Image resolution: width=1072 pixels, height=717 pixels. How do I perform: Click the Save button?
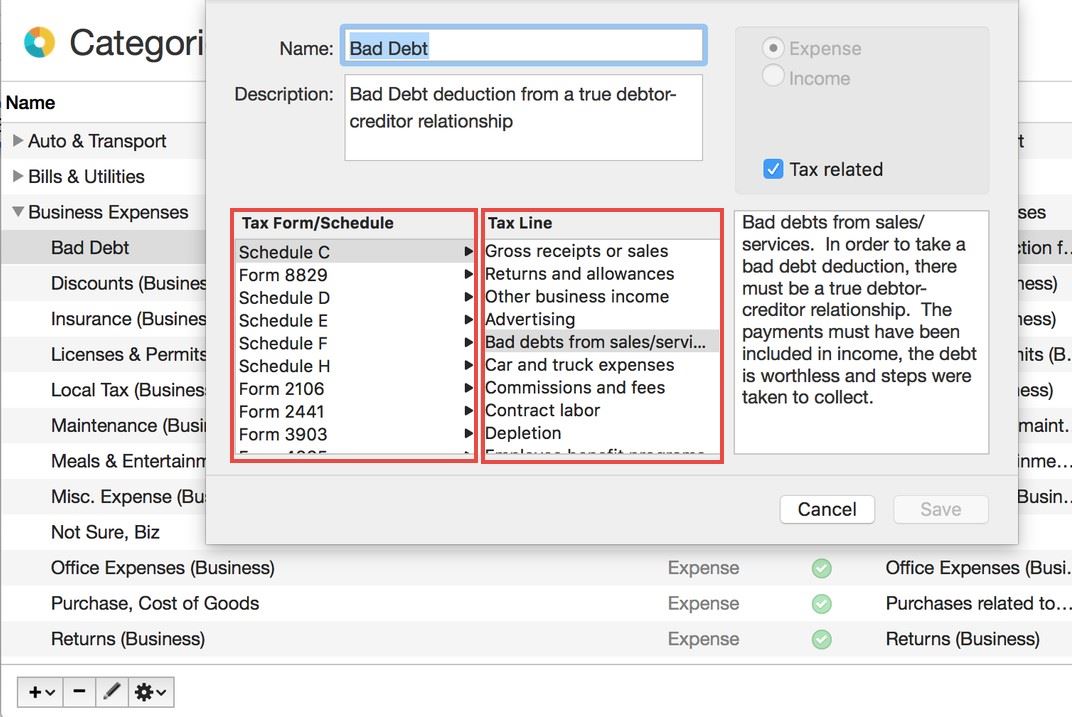coord(940,509)
